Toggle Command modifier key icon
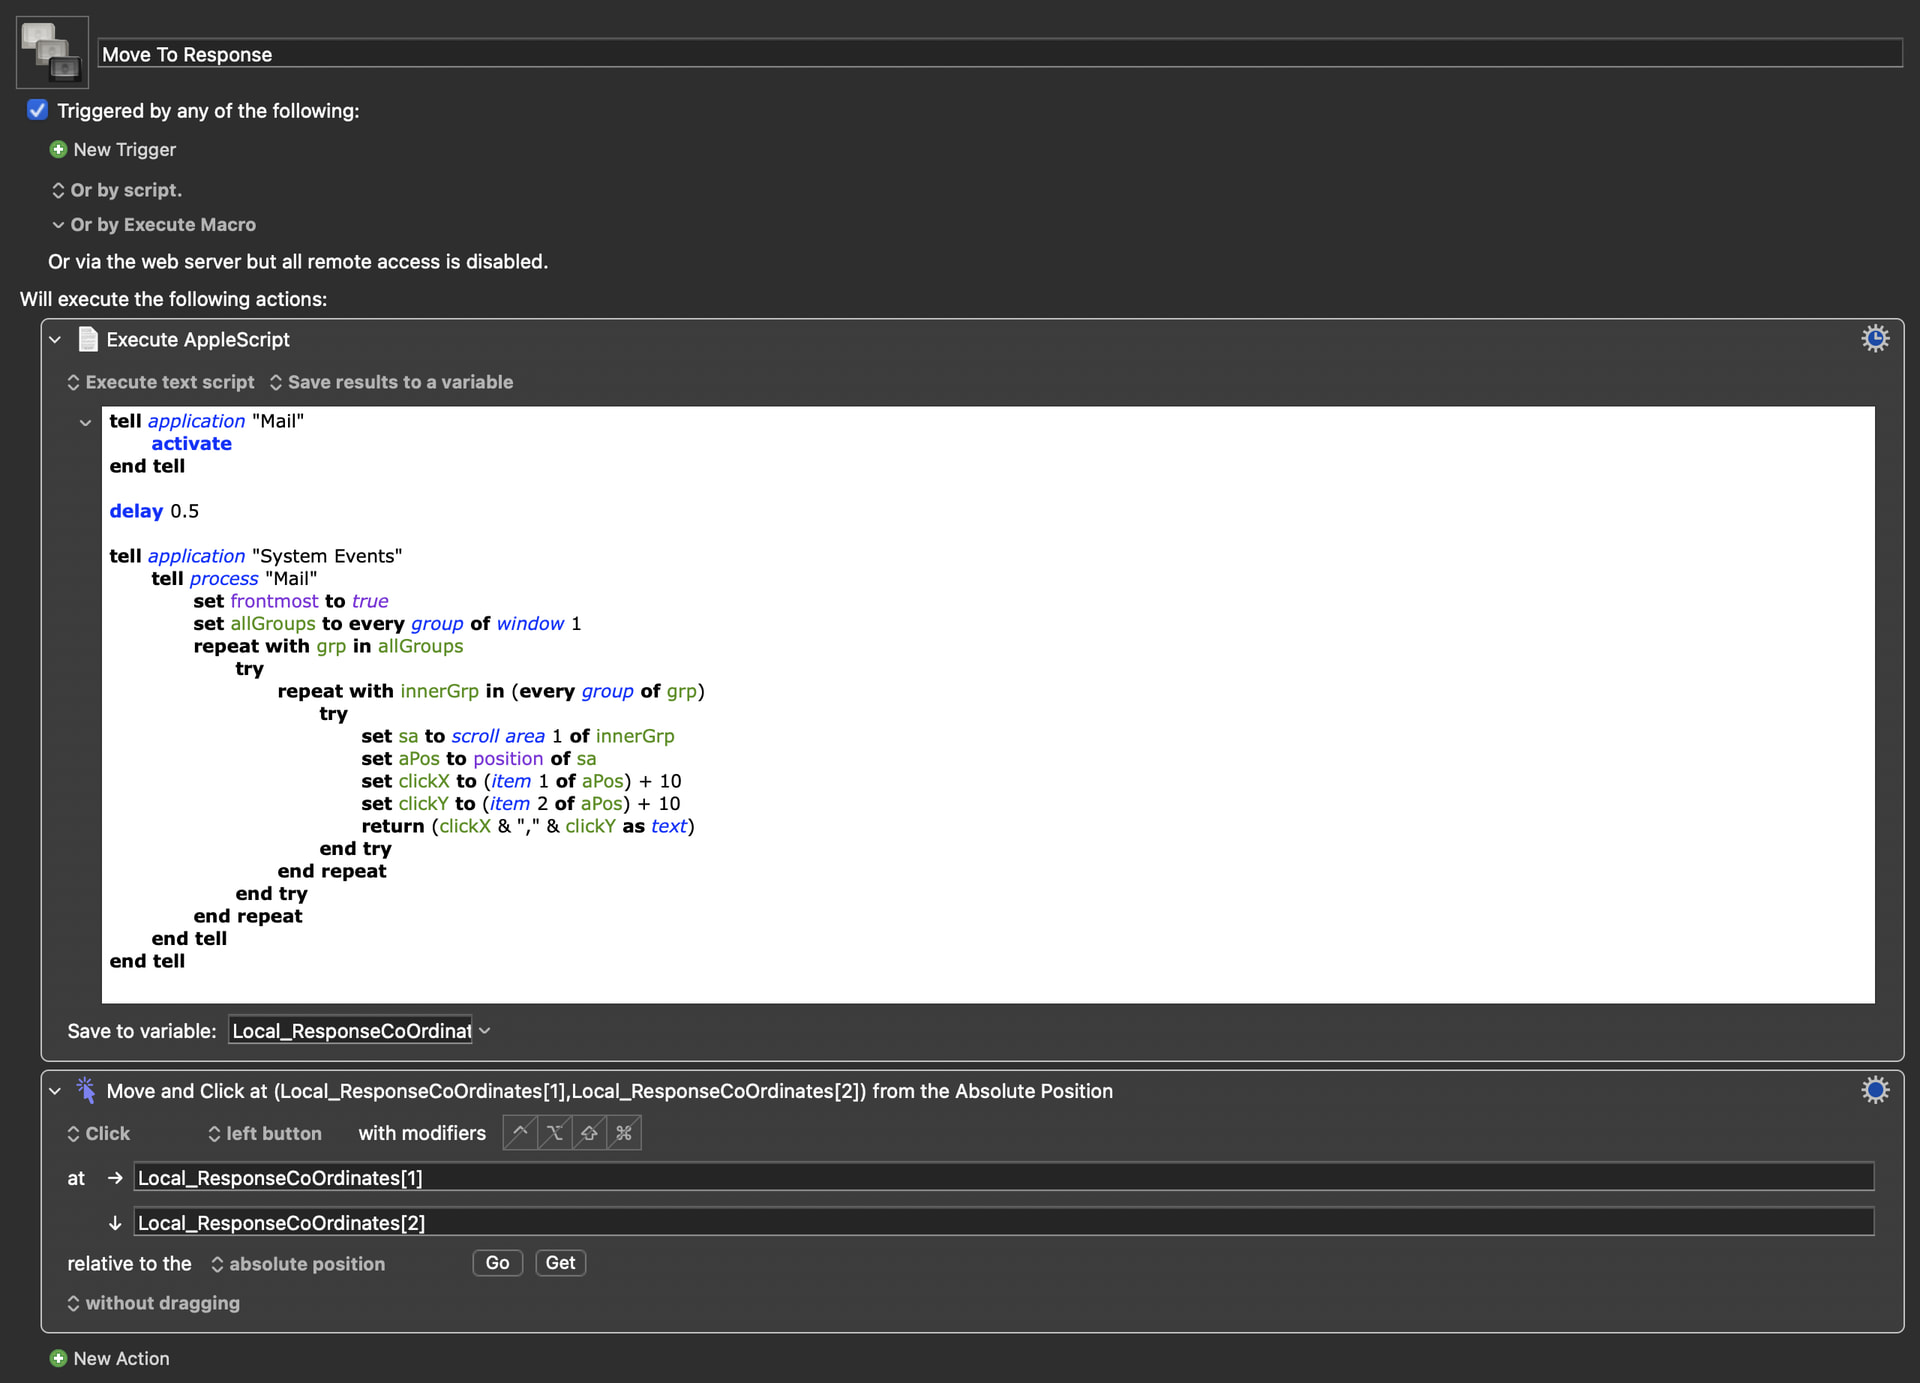Viewport: 1920px width, 1383px height. point(624,1132)
